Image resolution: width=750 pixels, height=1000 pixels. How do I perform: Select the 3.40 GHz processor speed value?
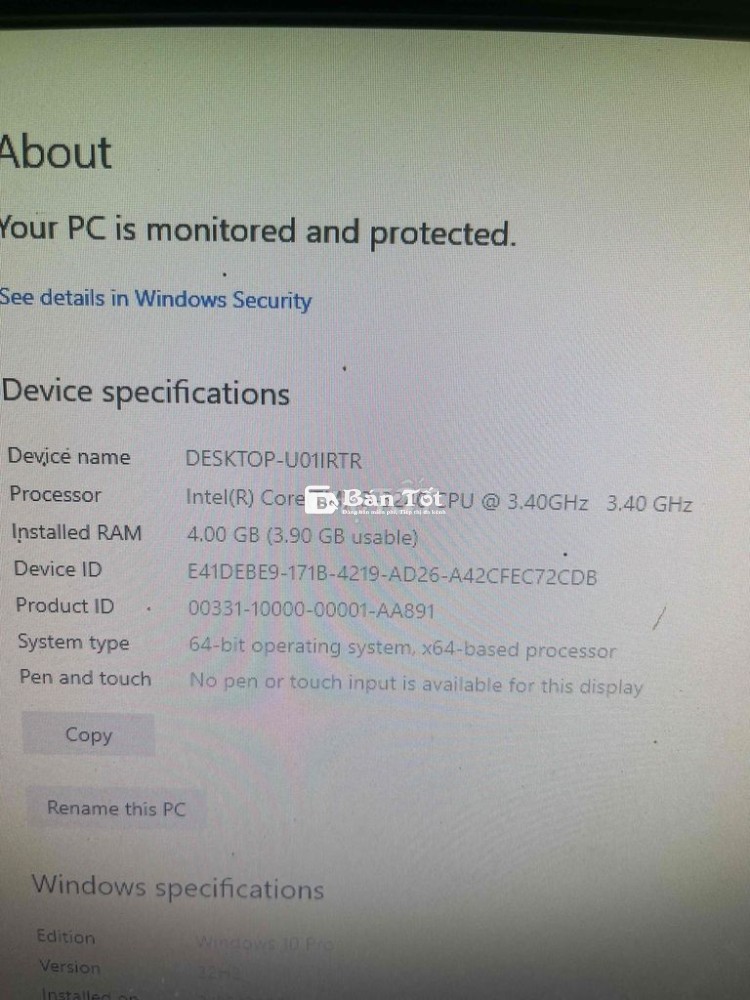(x=649, y=504)
